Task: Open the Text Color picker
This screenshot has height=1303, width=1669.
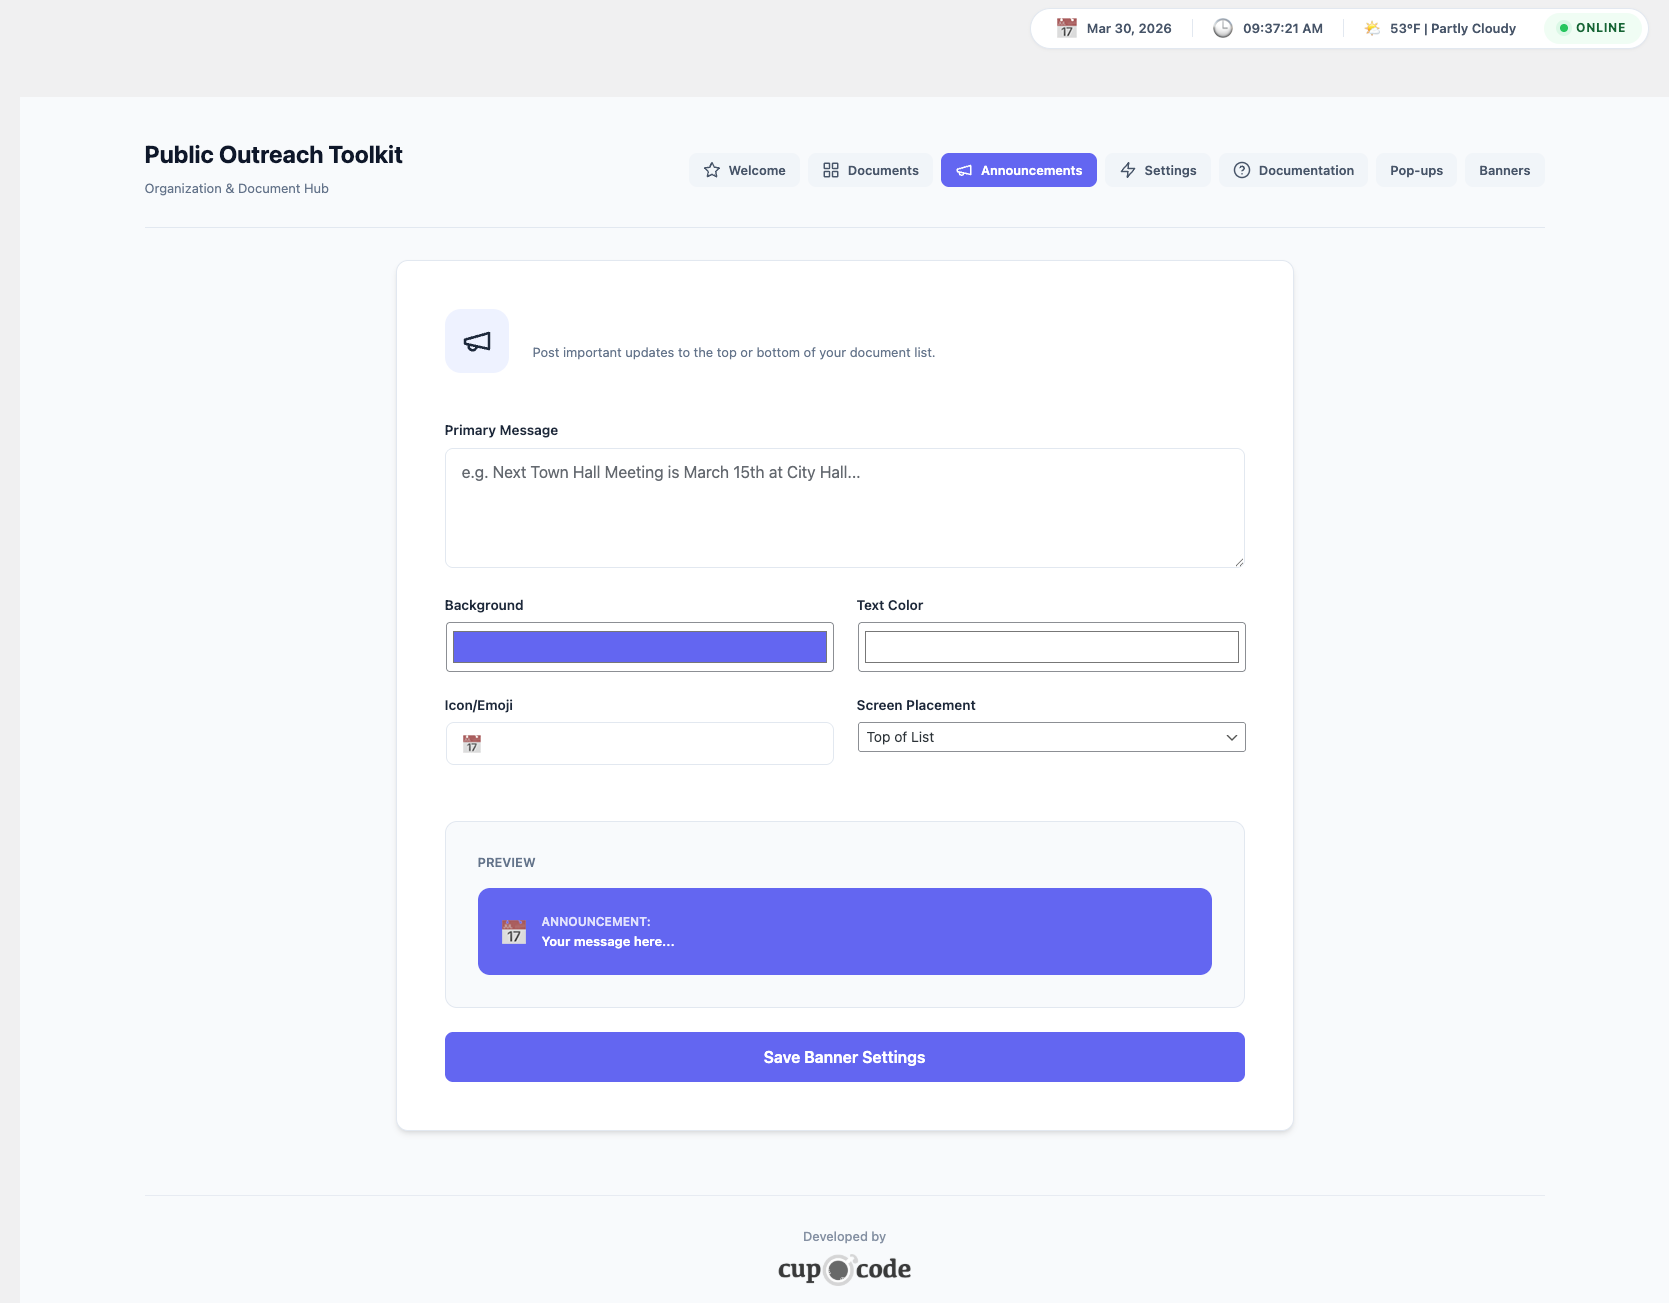Action: [x=1051, y=647]
